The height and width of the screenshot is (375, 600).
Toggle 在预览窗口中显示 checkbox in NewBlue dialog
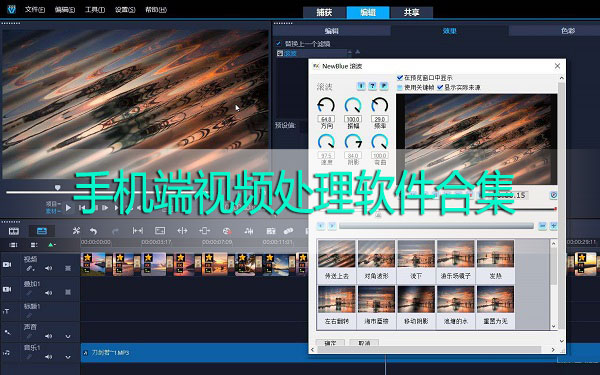[x=400, y=78]
